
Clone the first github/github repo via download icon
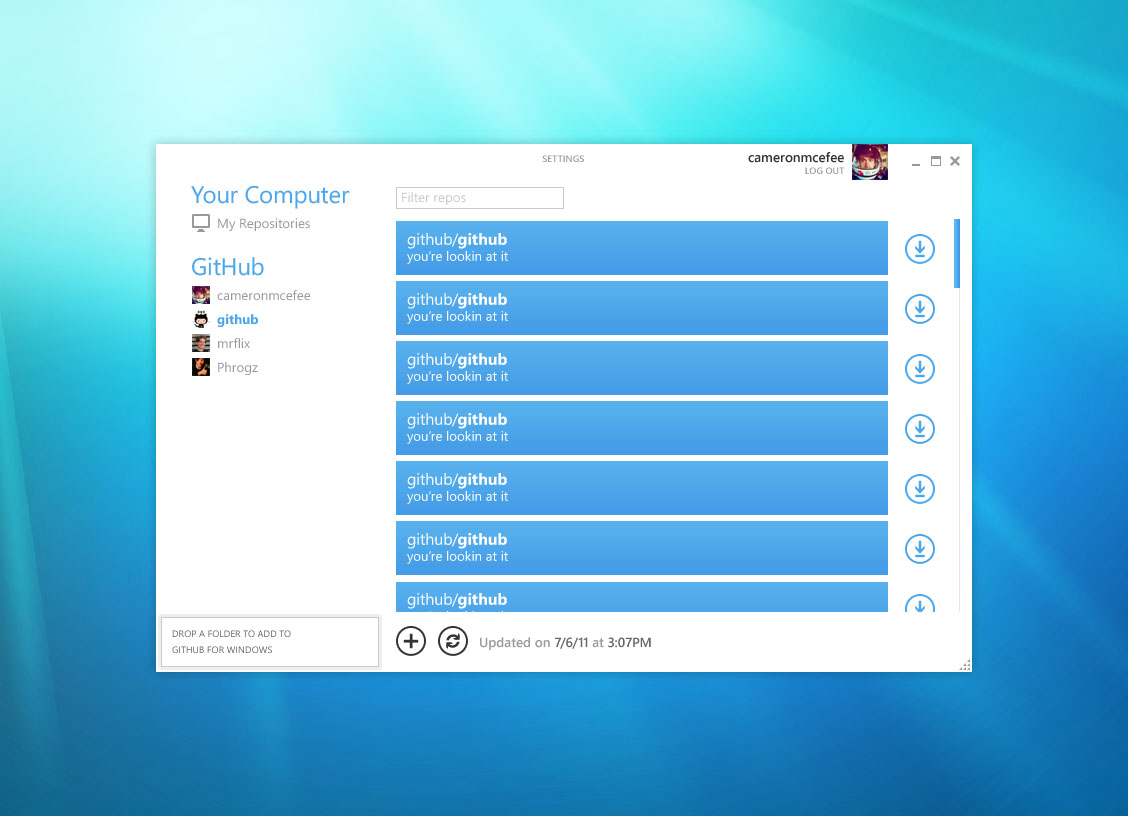click(x=919, y=249)
